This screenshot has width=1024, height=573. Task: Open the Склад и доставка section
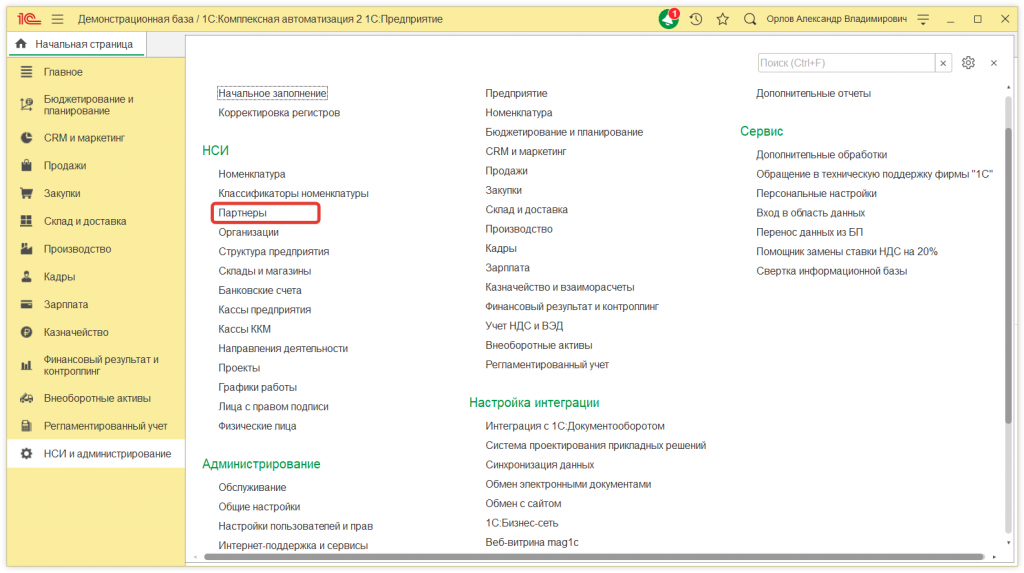pos(85,221)
